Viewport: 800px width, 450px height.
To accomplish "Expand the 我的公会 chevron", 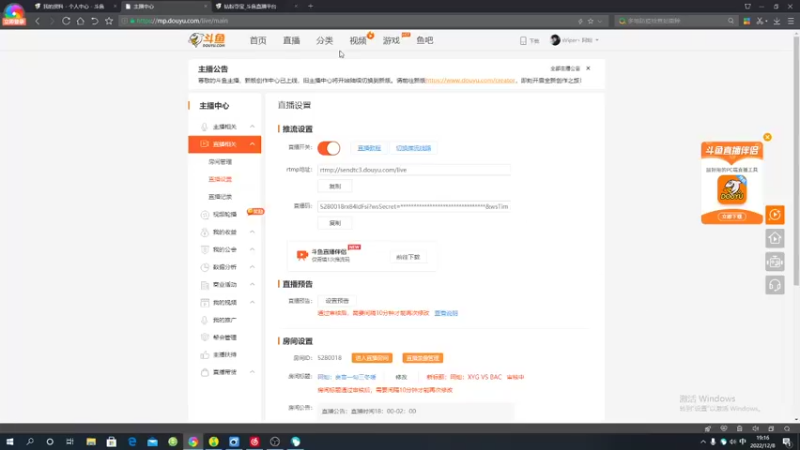I will [x=252, y=249].
